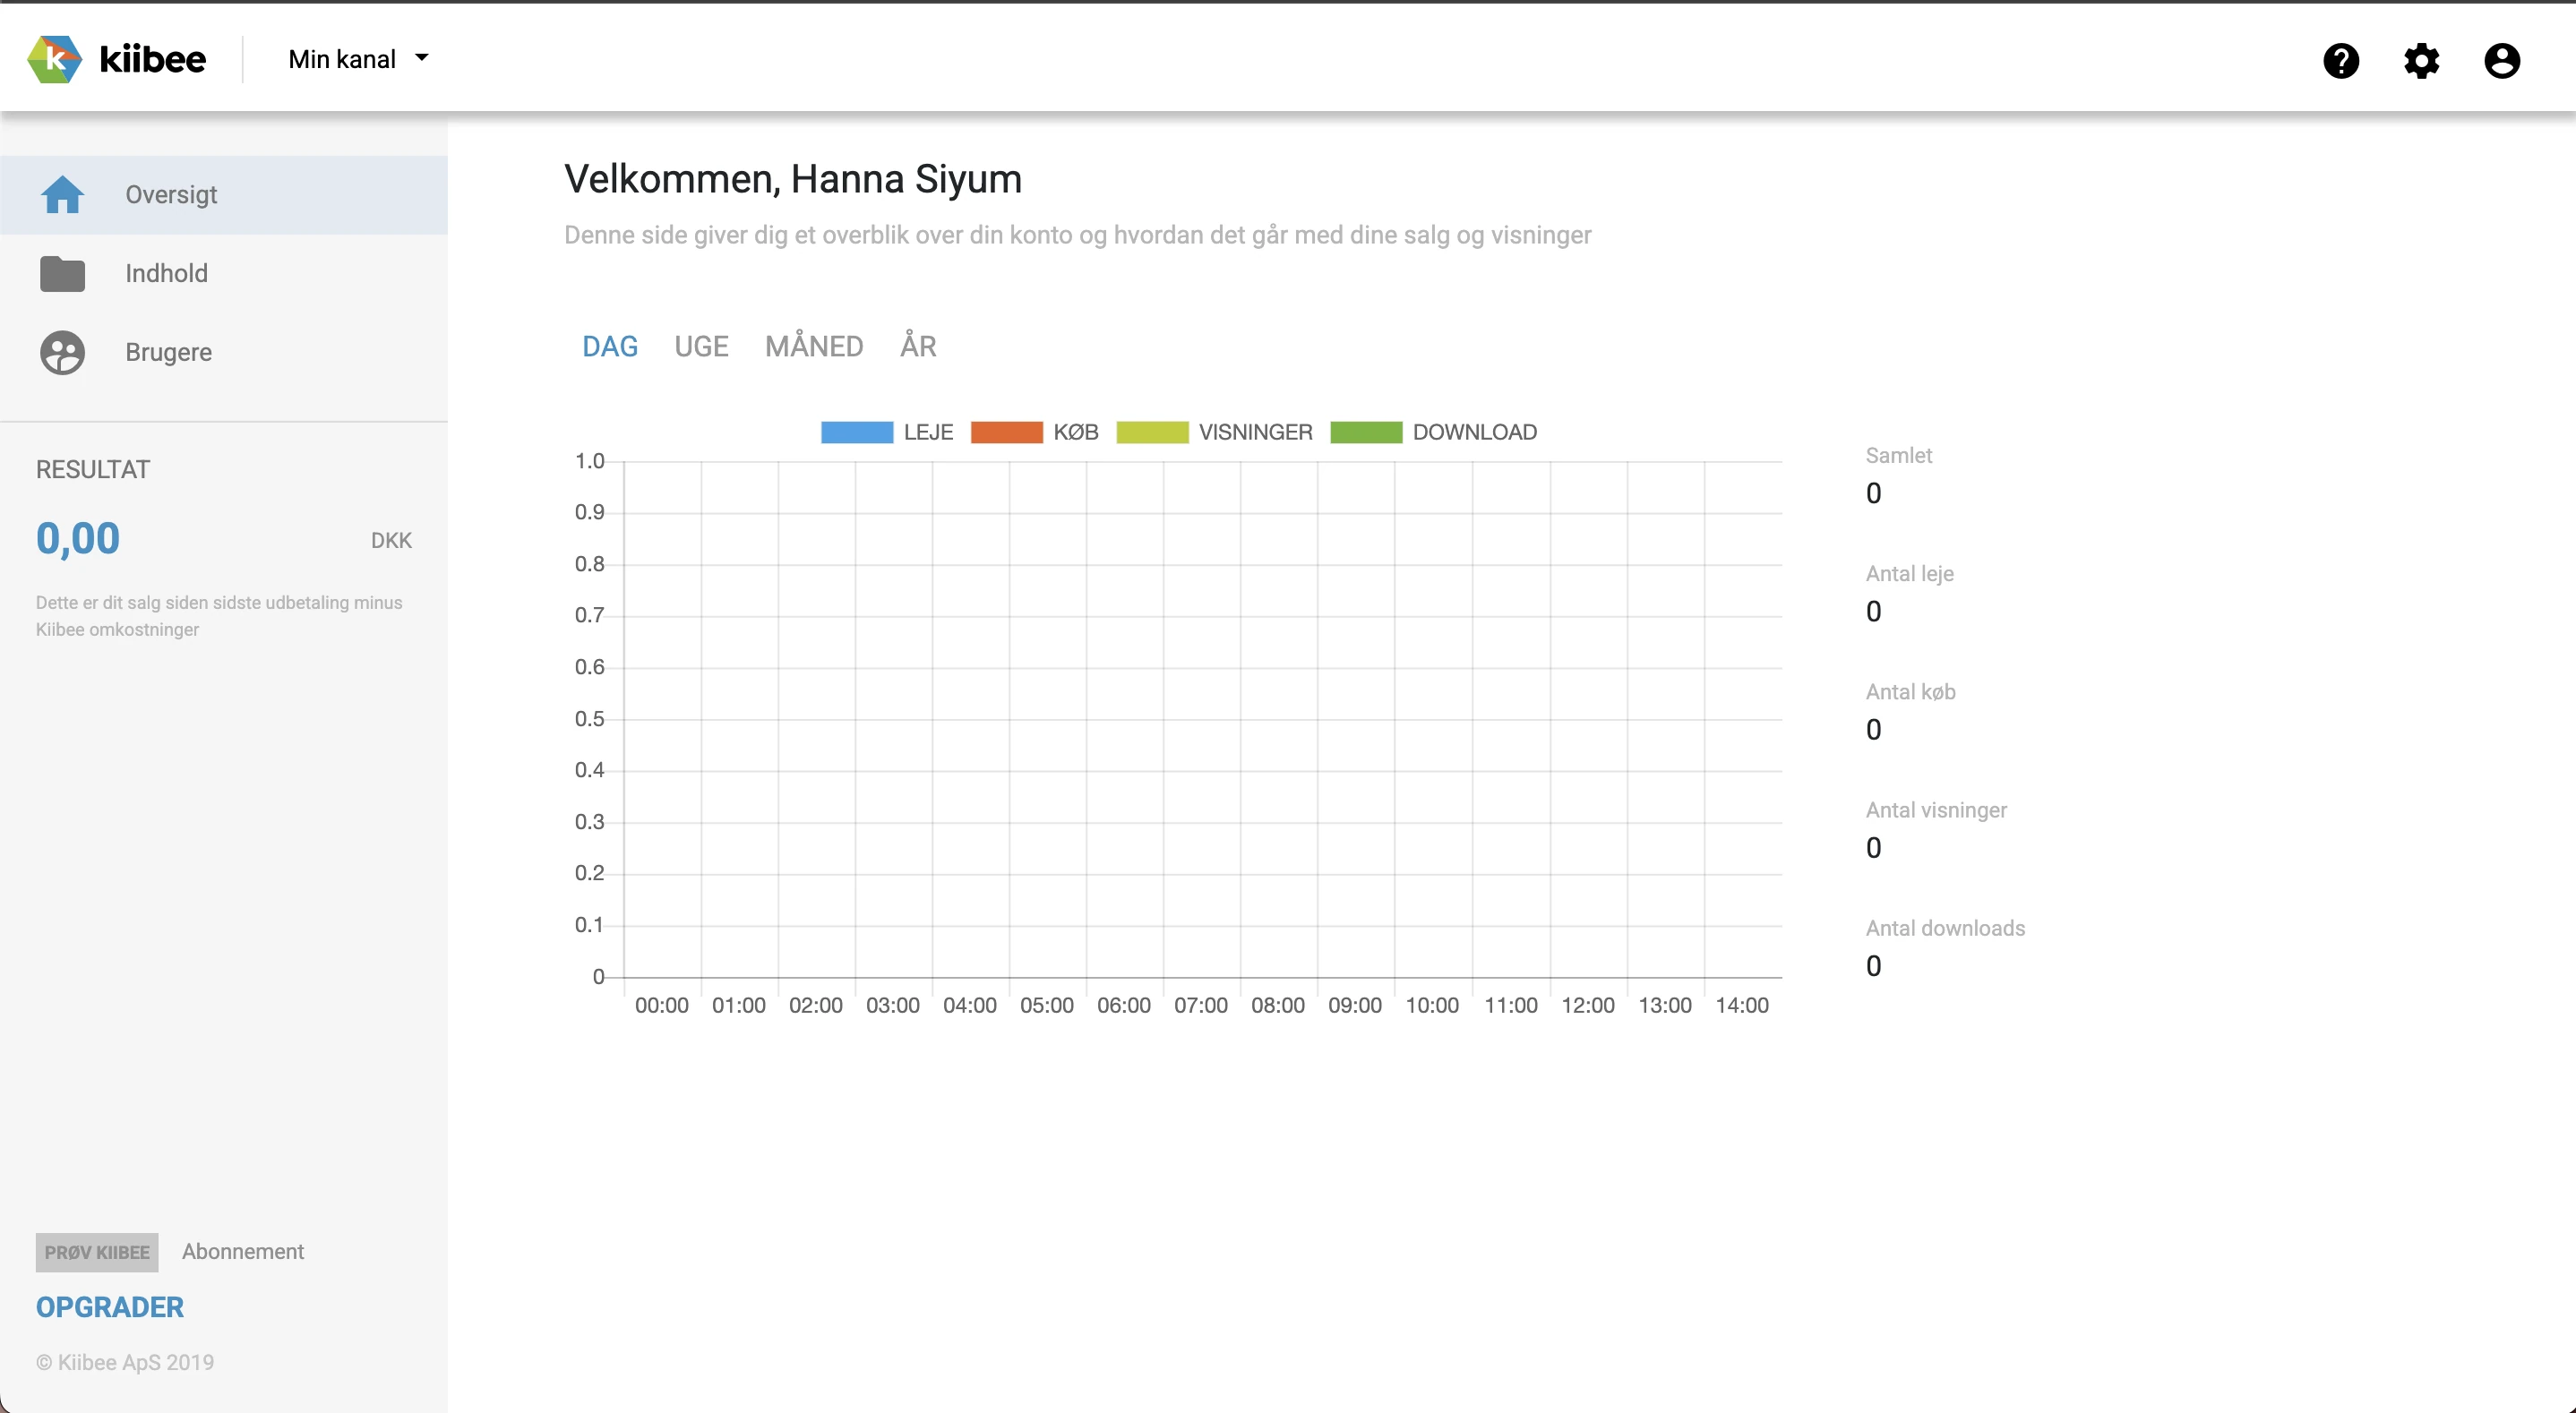
Task: Click the 00:00 chart axis label
Action: [662, 1005]
